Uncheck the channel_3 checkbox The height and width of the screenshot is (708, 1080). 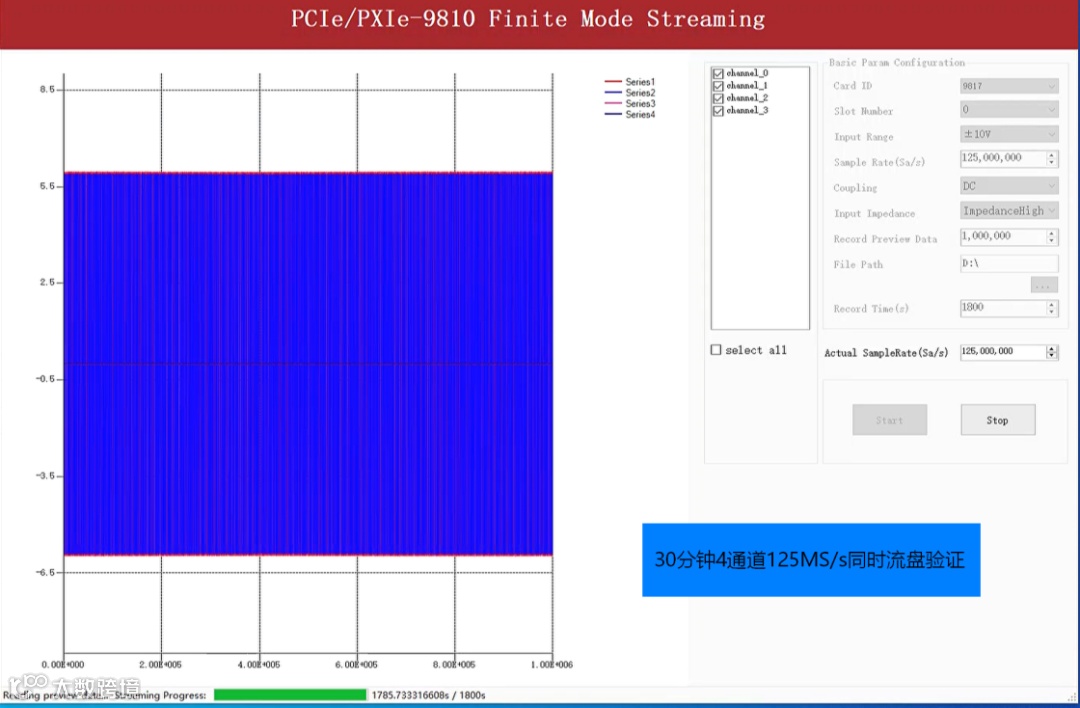(718, 111)
